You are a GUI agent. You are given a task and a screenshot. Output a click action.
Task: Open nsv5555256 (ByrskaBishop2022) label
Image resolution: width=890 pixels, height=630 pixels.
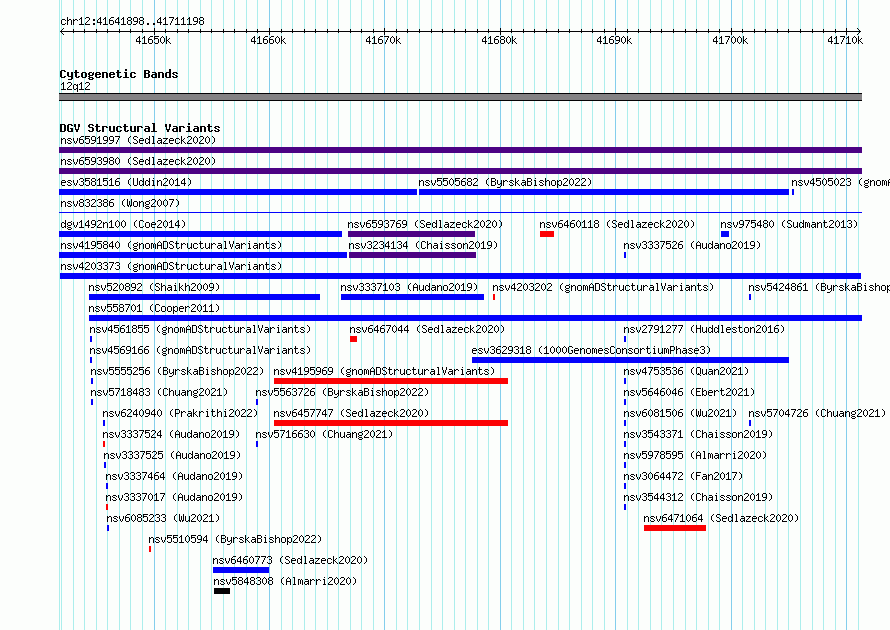[177, 371]
